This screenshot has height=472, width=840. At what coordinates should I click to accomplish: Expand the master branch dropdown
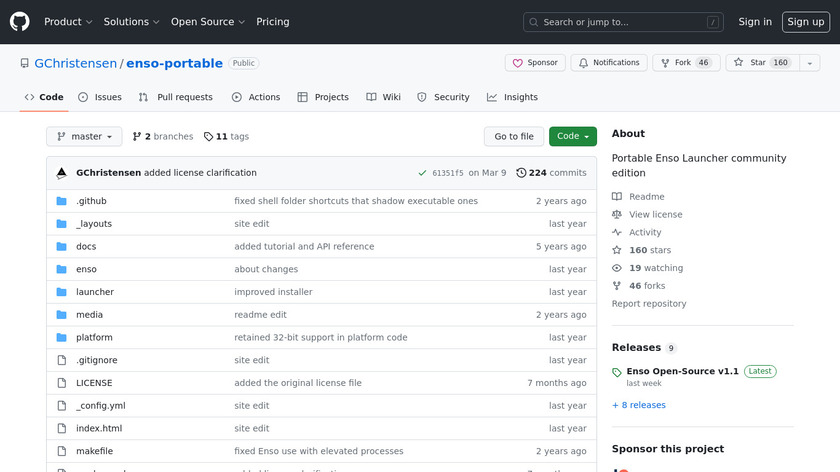tap(84, 137)
